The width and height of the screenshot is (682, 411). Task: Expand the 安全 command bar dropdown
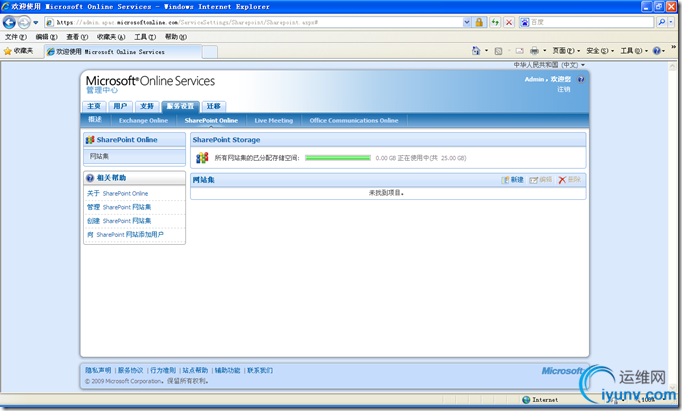tap(600, 51)
